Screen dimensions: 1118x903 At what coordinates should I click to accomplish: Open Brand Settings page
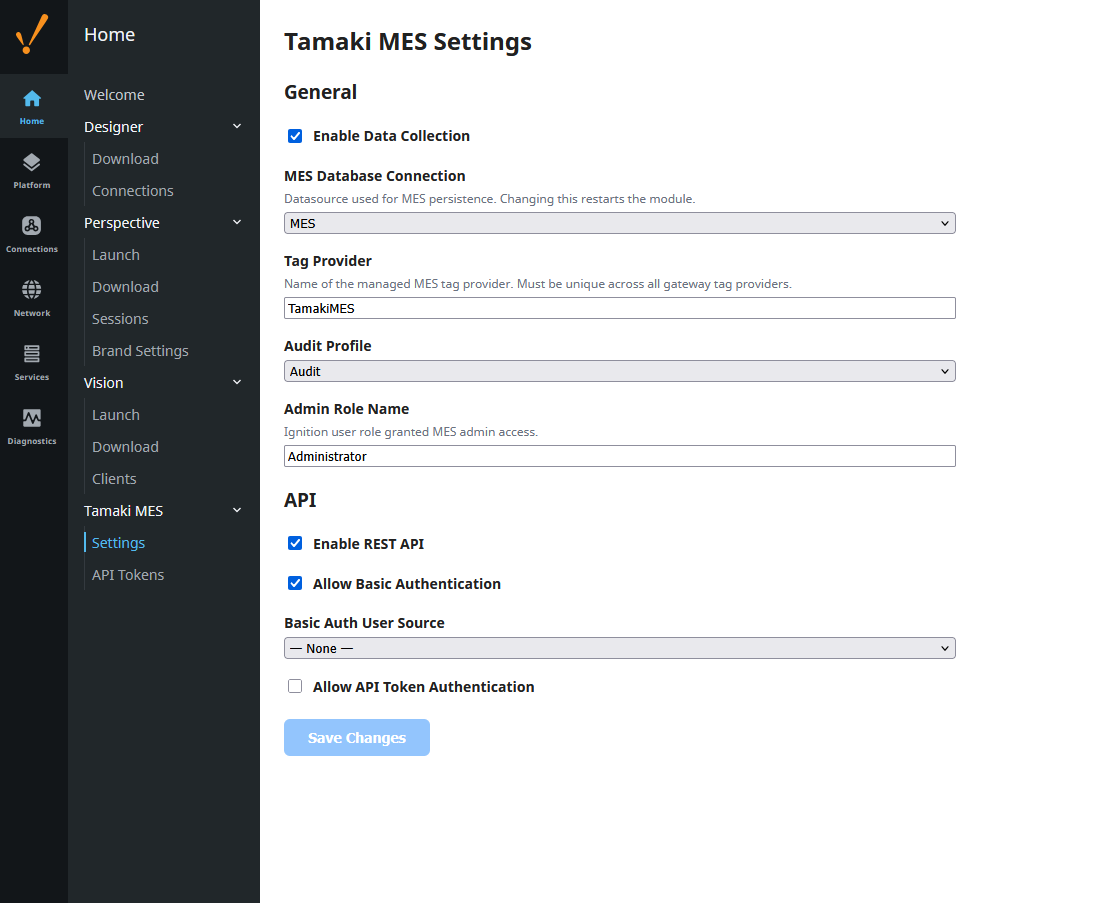coord(140,351)
